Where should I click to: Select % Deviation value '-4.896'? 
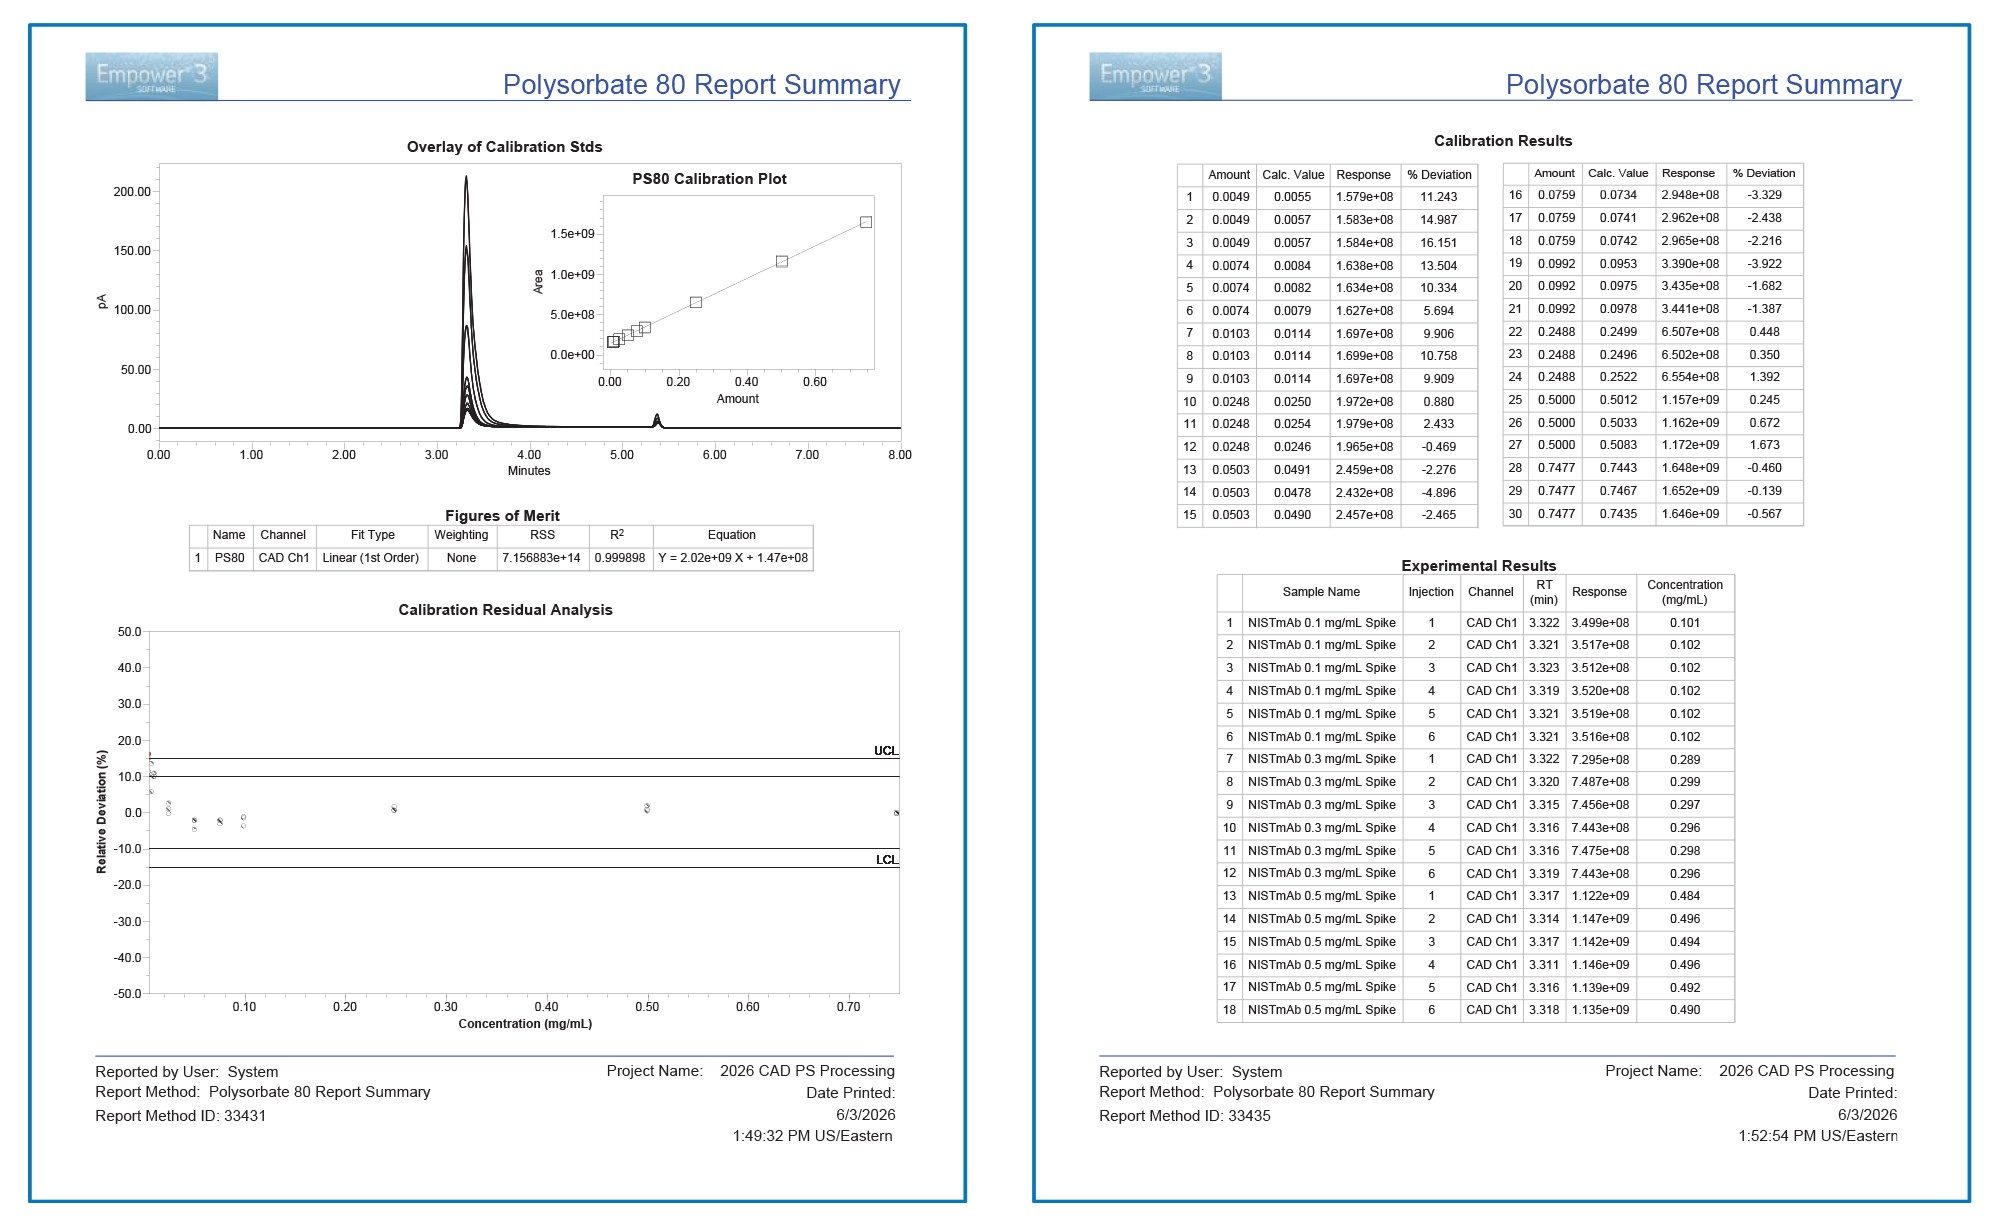tap(1438, 493)
